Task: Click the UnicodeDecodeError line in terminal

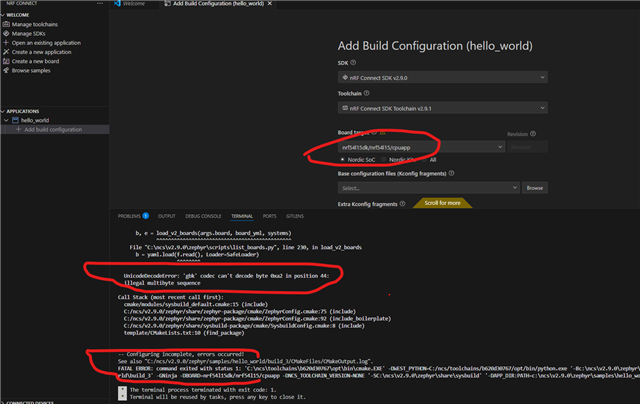Action: [227, 276]
